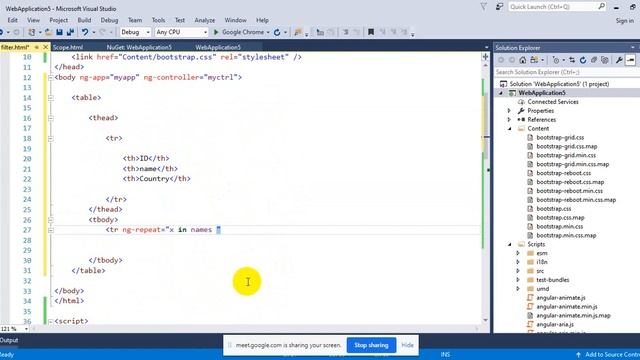Click the find-in-files icon in toolbar
Image resolution: width=640 pixels, height=360 pixels.
tap(298, 32)
